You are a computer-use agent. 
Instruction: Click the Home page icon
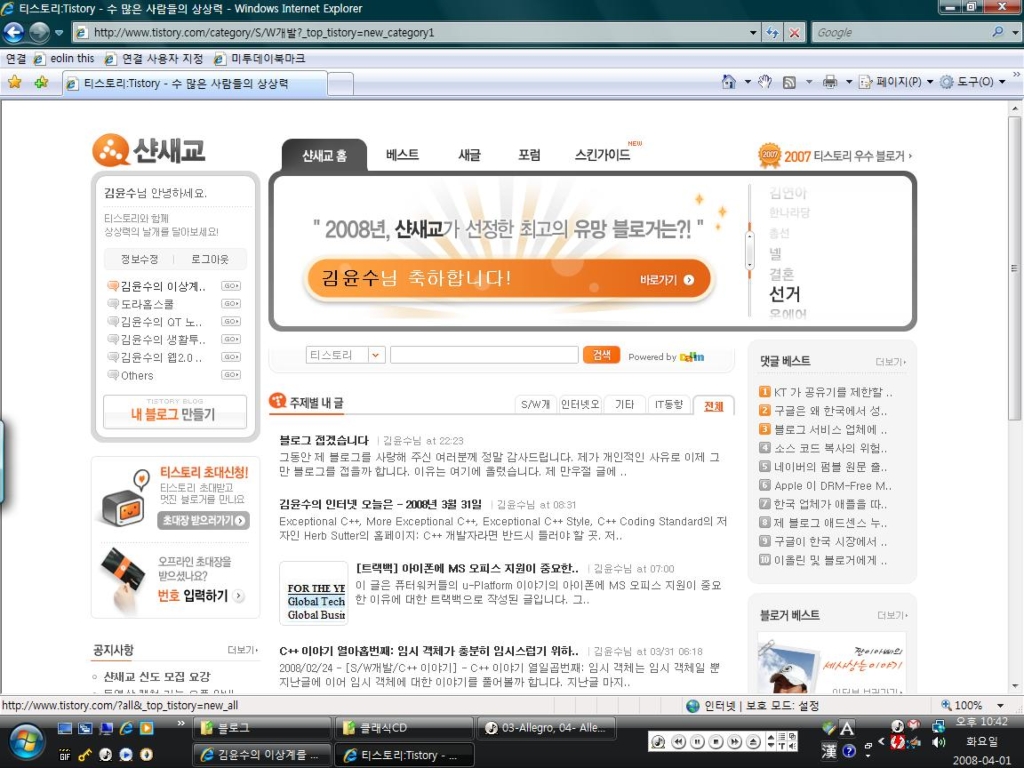[x=729, y=82]
